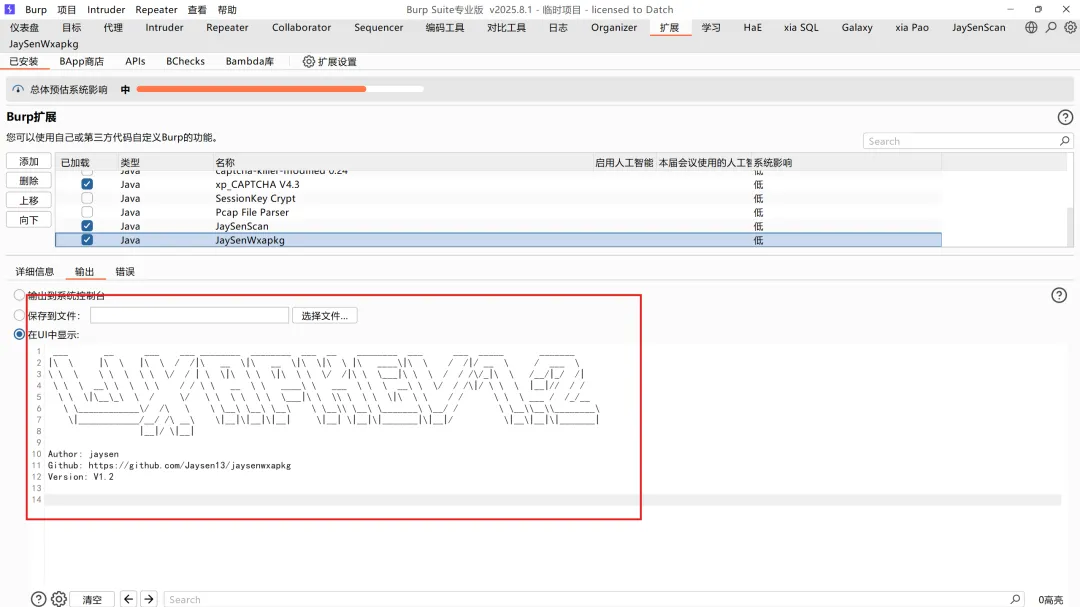Click the Version: V1.2 output line

[81, 477]
